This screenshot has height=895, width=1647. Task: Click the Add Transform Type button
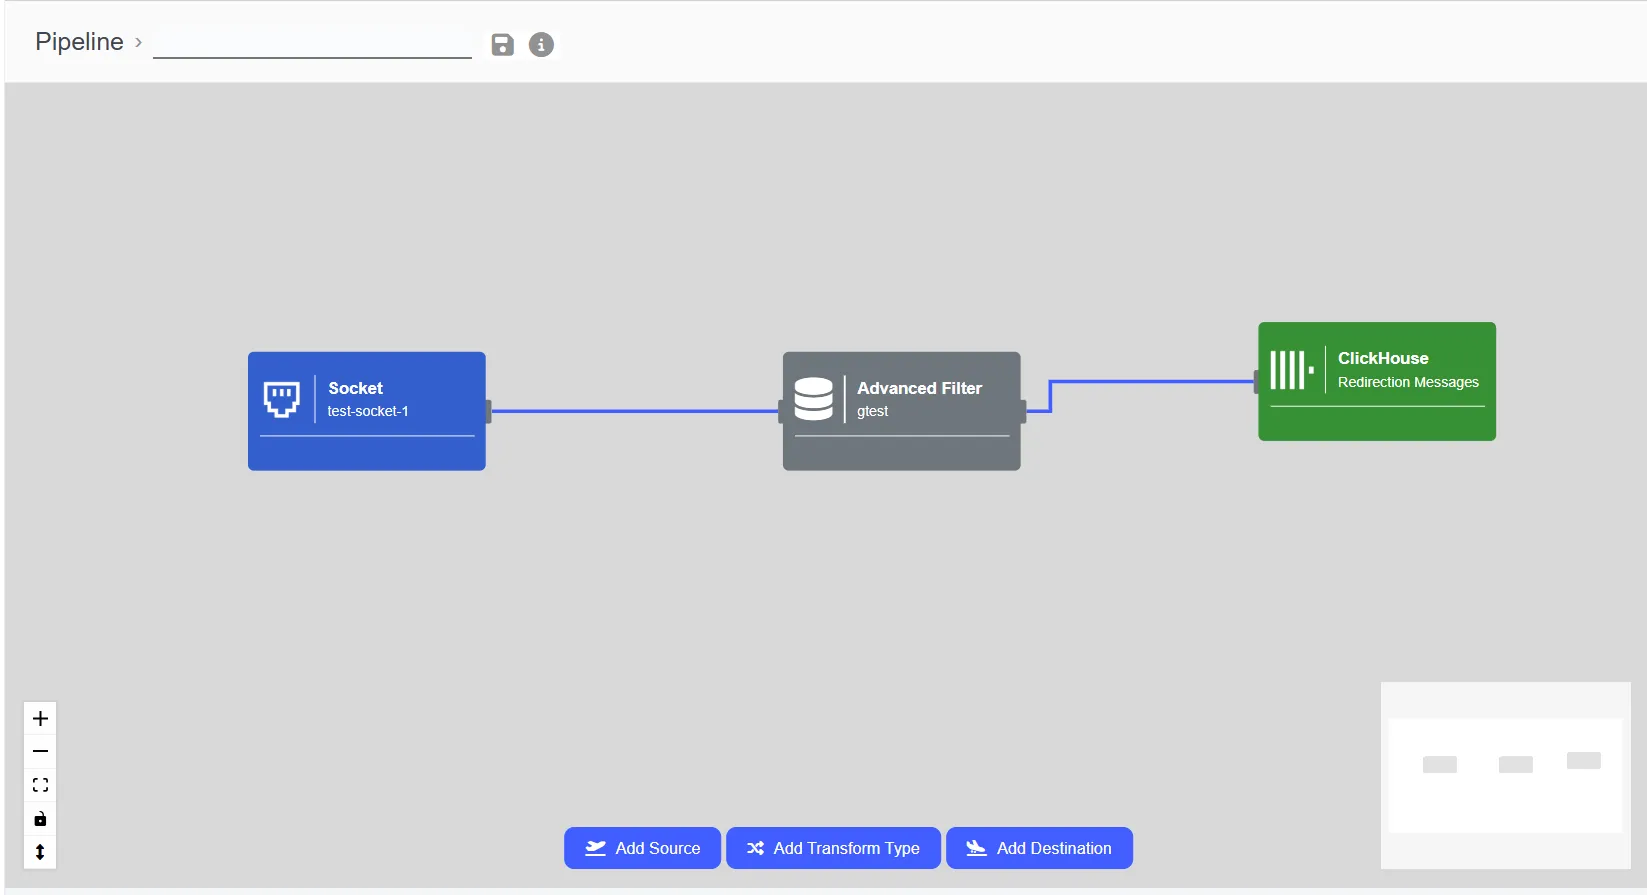coord(833,848)
